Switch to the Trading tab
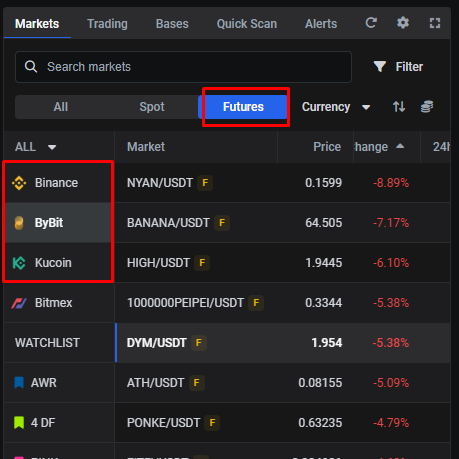The image size is (459, 459). pyautogui.click(x=107, y=24)
